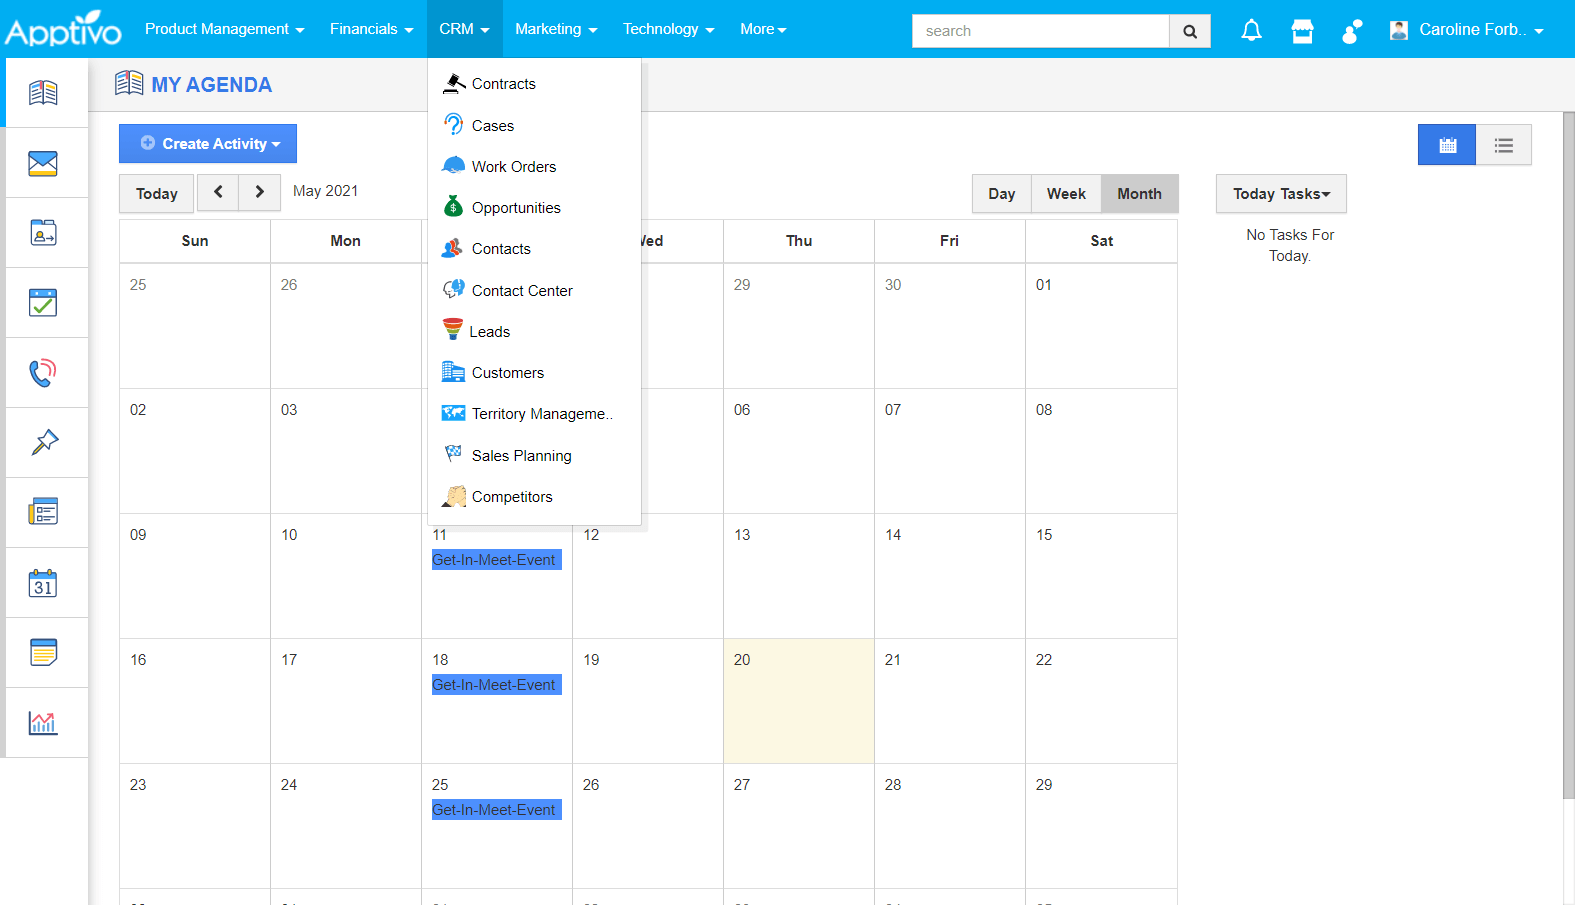1575x905 pixels.
Task: Click the Today button
Action: click(157, 194)
